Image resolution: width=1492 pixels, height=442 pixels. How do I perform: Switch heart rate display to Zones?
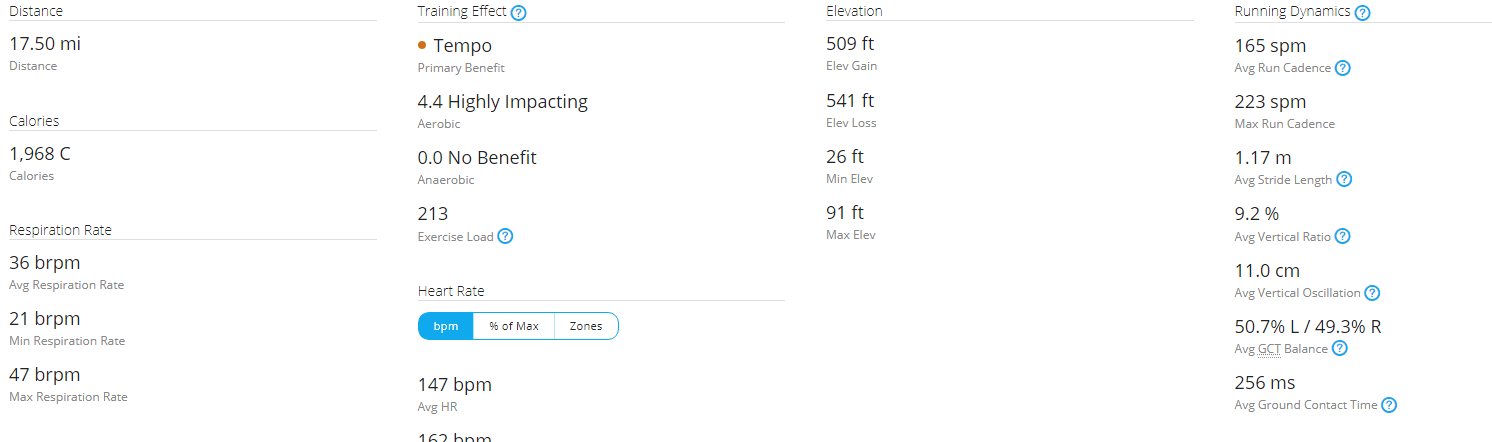click(x=586, y=326)
